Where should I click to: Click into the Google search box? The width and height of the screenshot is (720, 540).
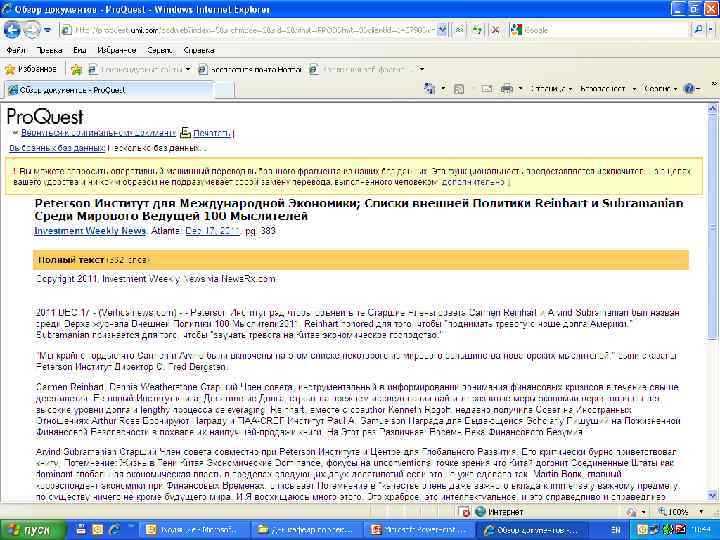point(606,30)
